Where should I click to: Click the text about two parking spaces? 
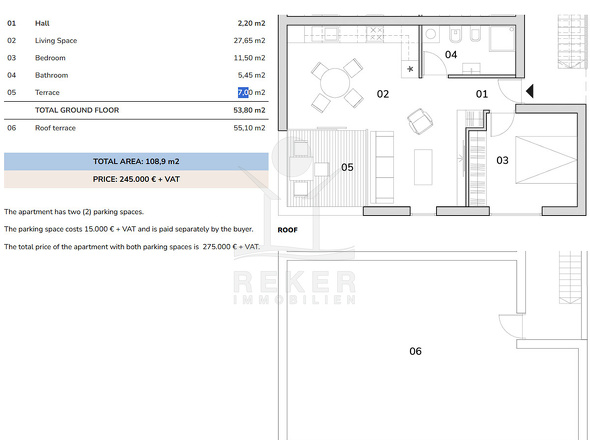[74, 212]
